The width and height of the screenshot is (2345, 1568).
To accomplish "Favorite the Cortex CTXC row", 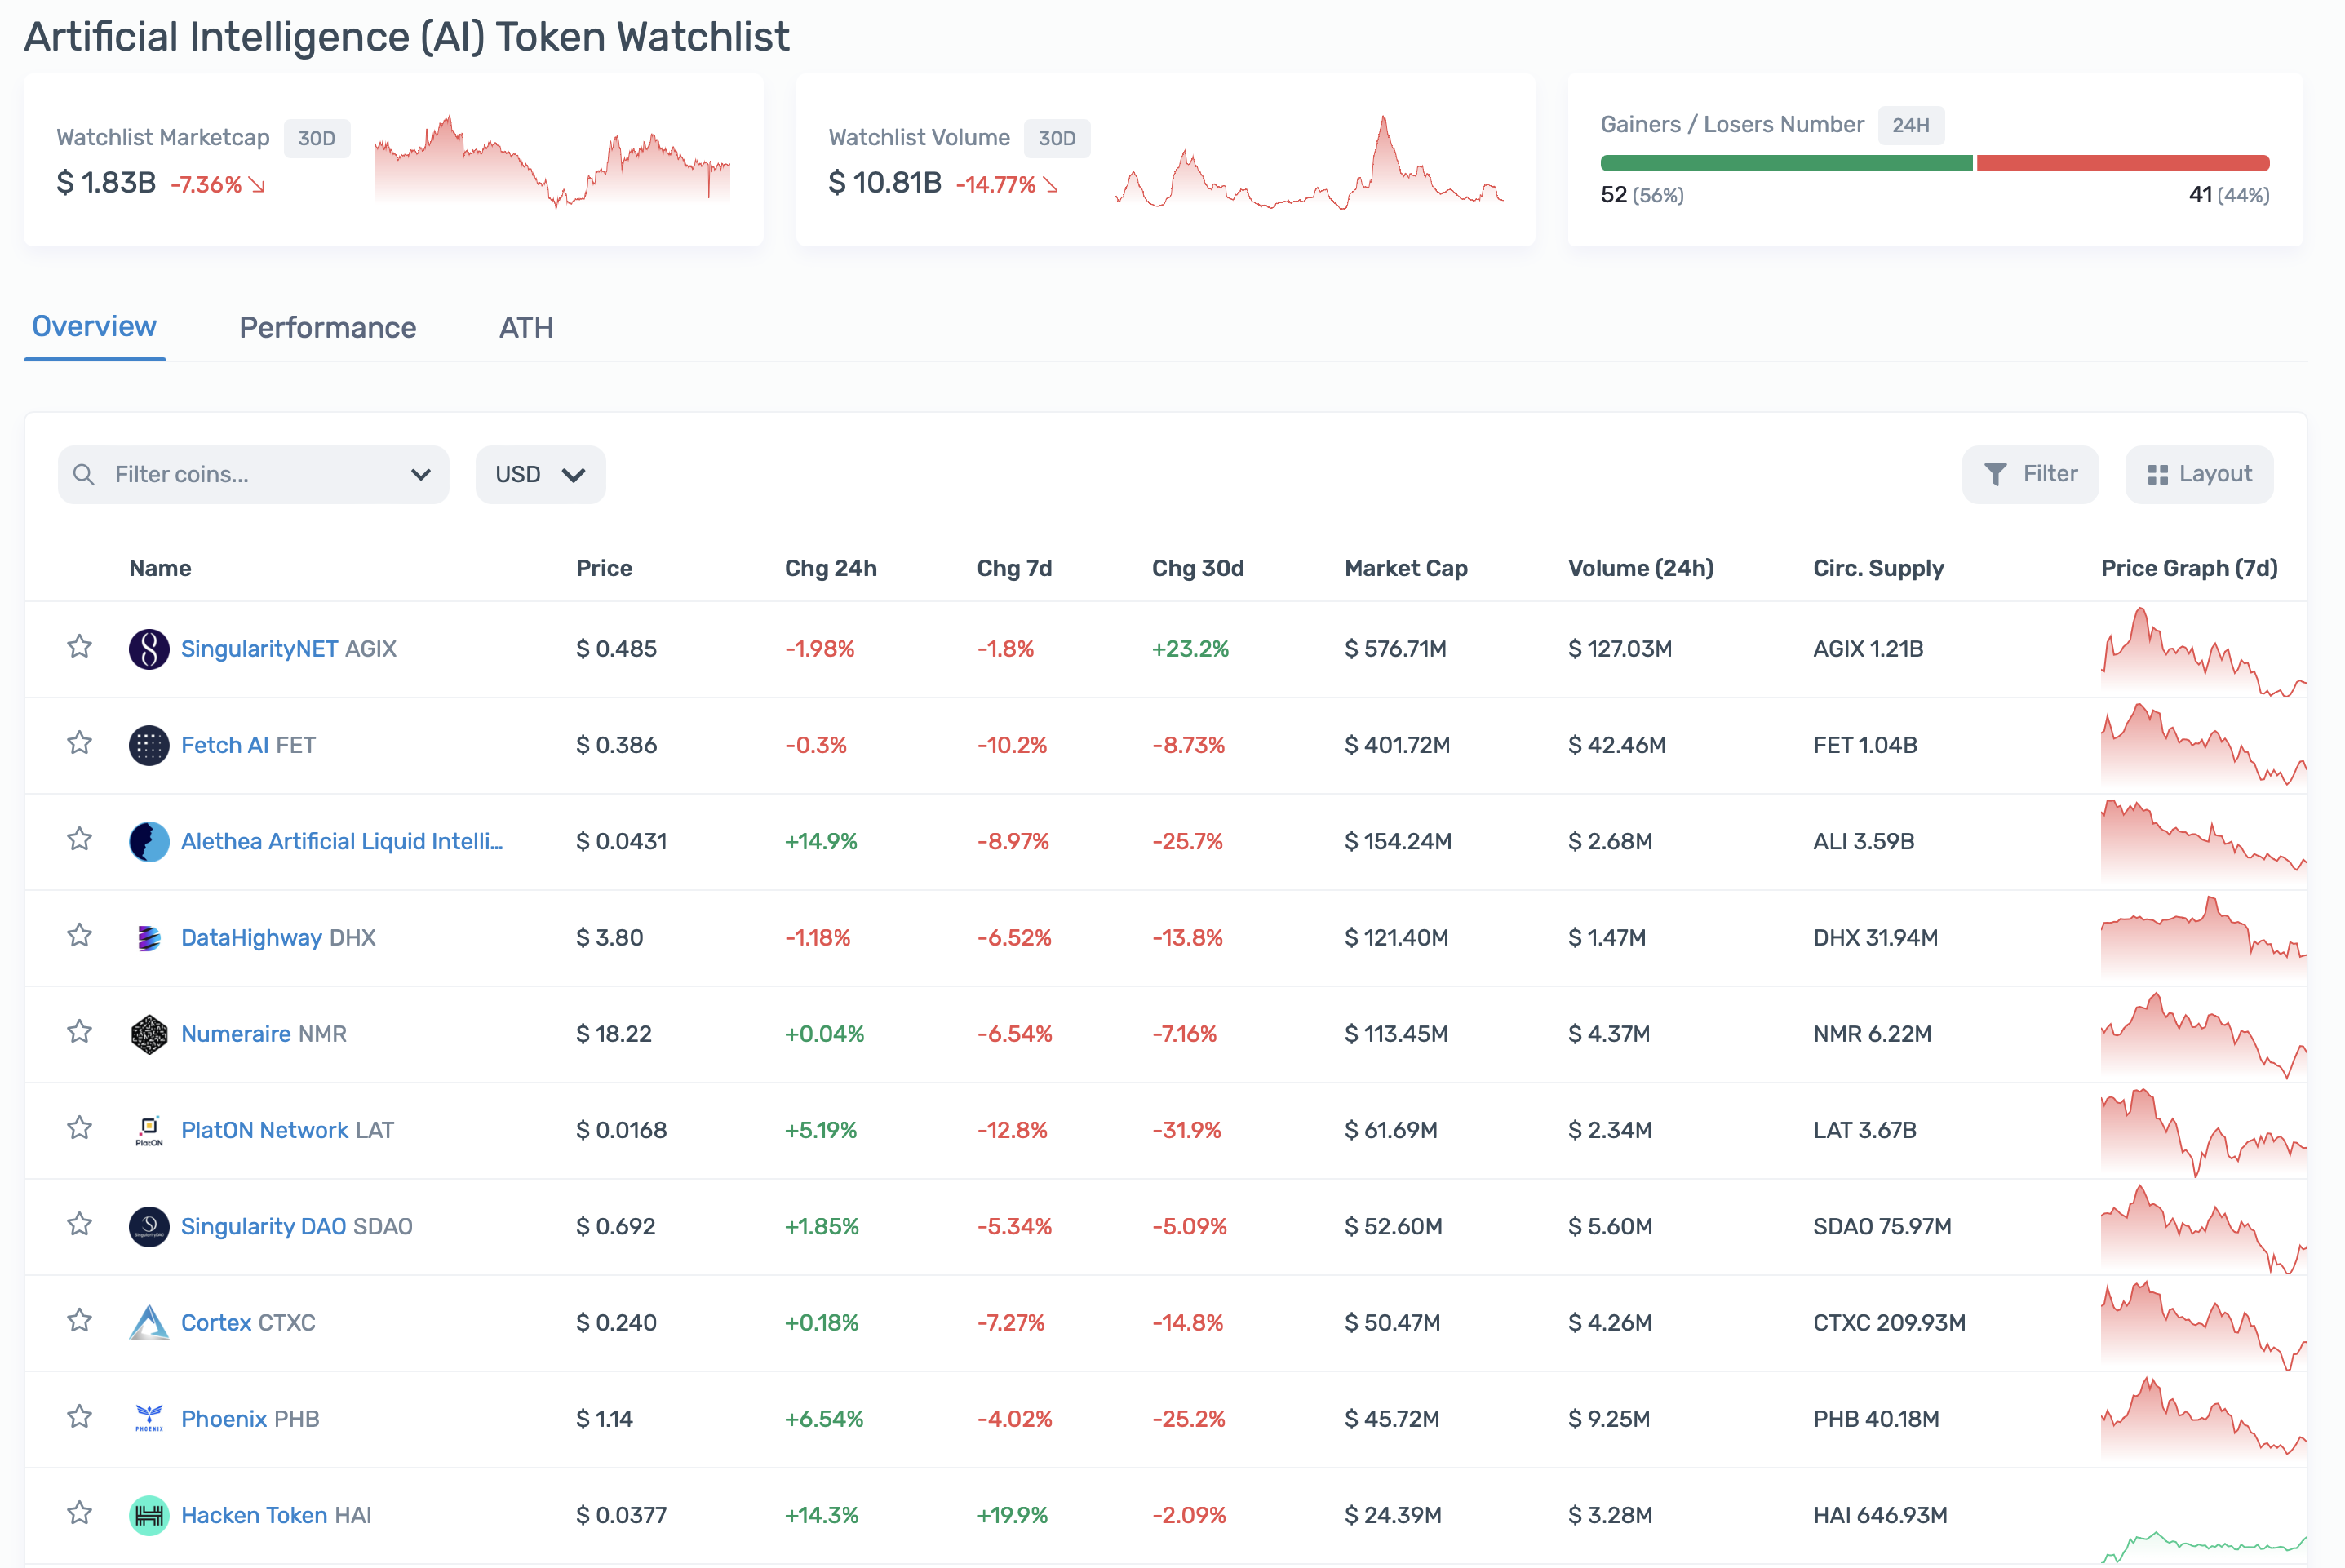I will click(80, 1321).
